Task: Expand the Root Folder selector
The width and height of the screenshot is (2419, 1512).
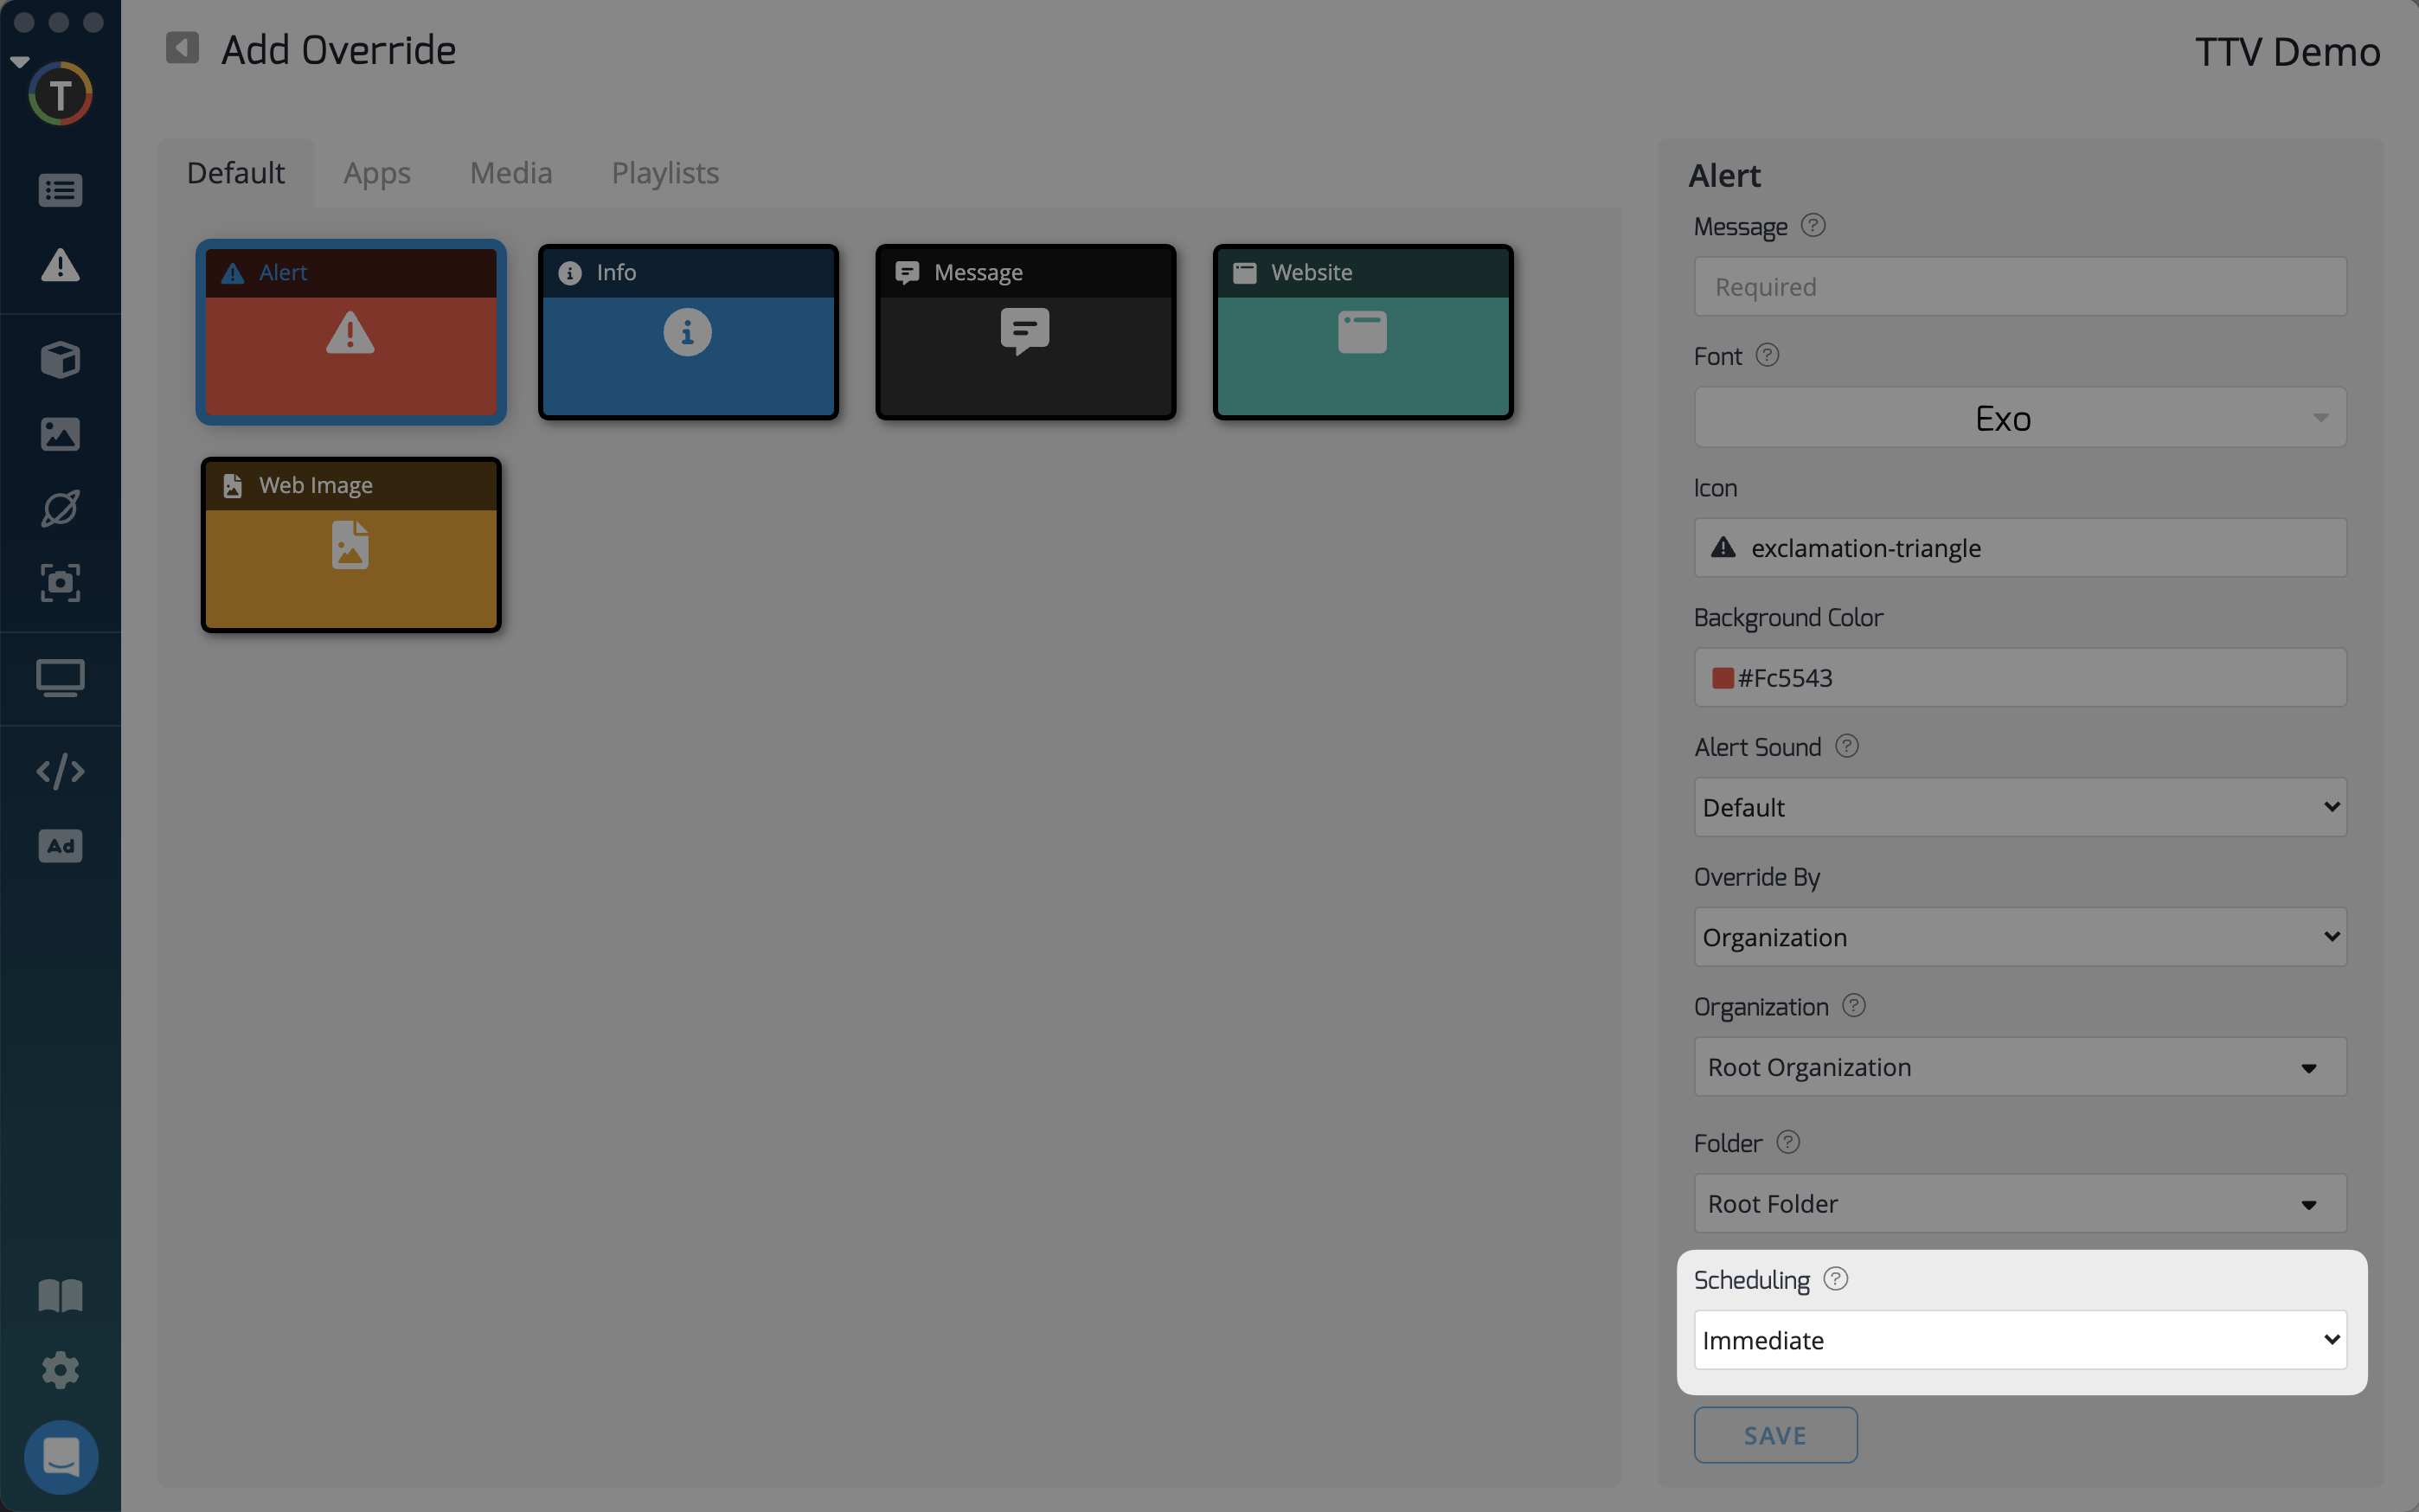Action: click(2019, 1204)
